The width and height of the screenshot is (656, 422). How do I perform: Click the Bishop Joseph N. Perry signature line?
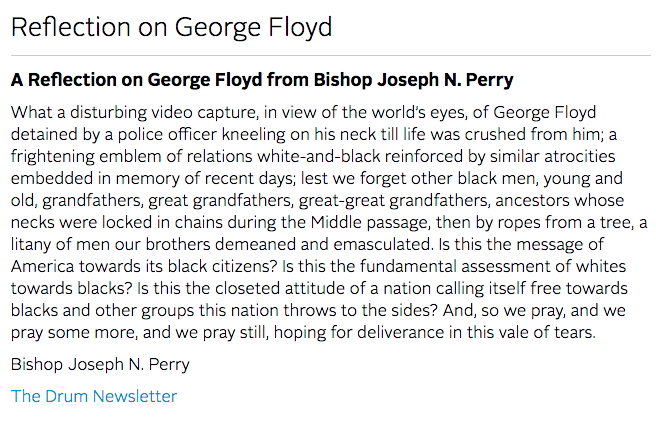[x=100, y=364]
